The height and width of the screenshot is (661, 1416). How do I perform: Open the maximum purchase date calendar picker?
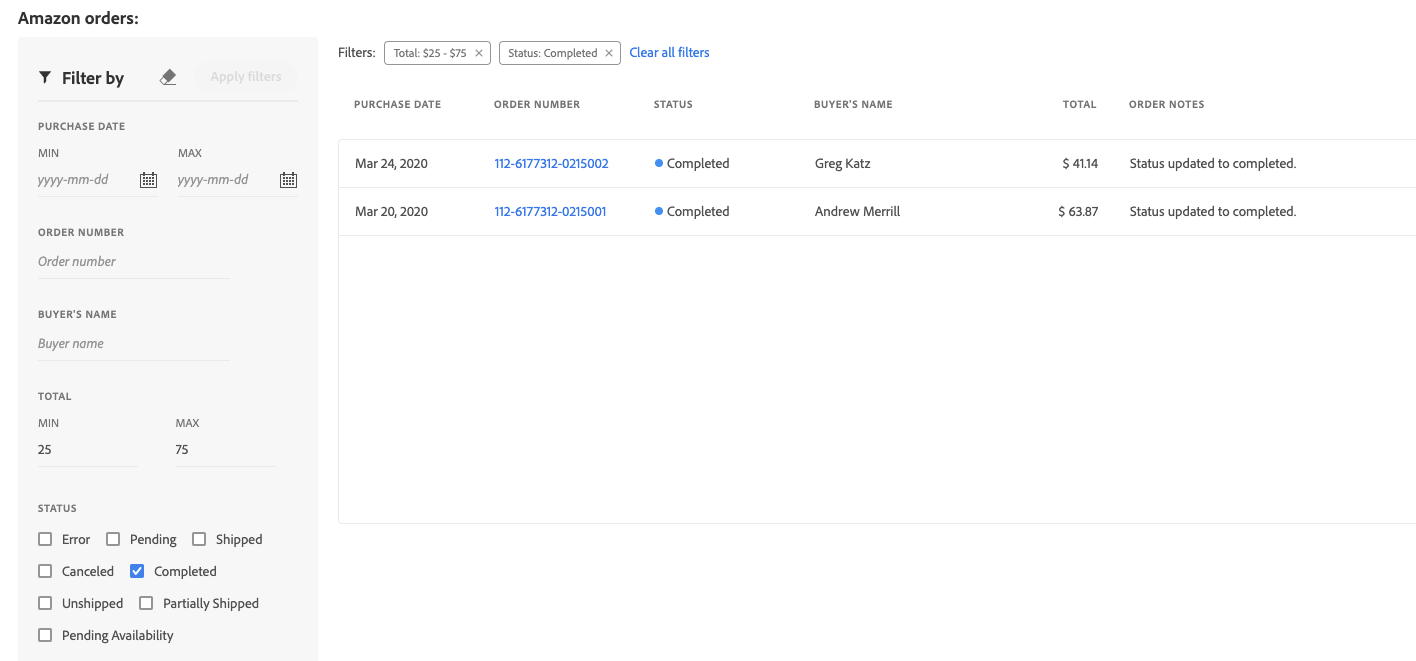pyautogui.click(x=288, y=180)
